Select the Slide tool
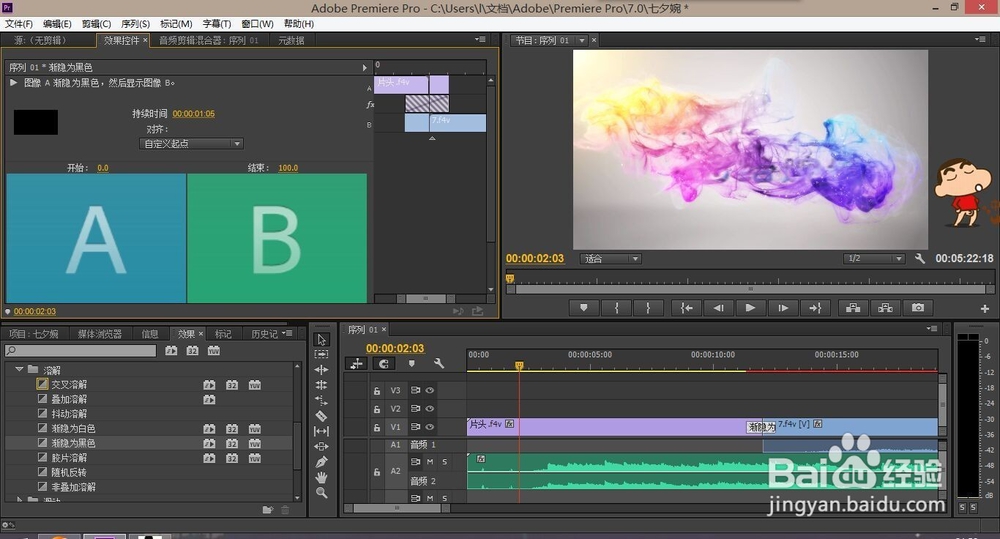The image size is (1000, 539). pyautogui.click(x=321, y=447)
